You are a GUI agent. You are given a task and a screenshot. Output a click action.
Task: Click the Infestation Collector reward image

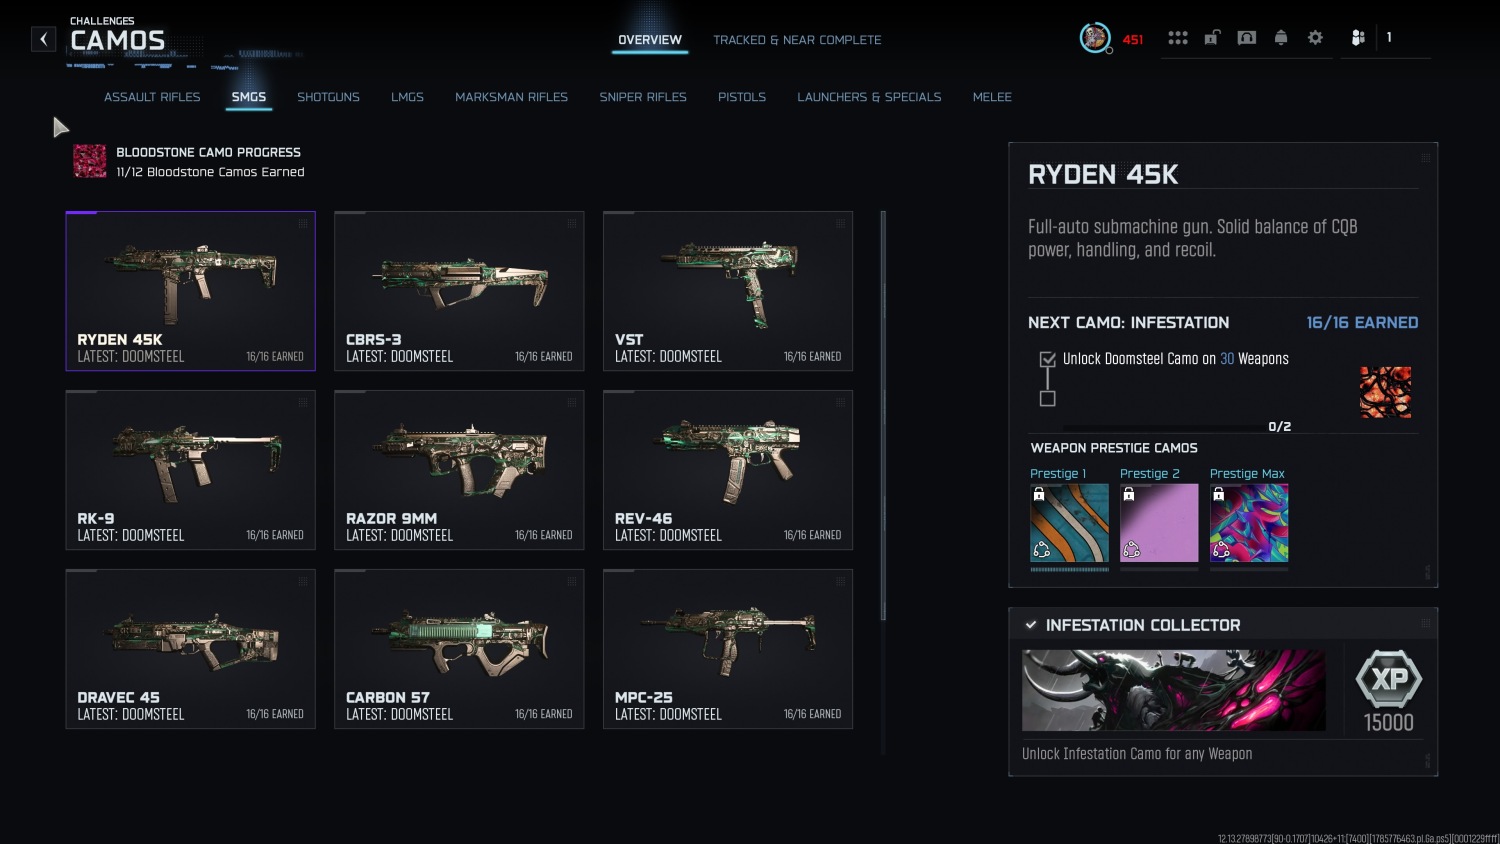[1174, 690]
